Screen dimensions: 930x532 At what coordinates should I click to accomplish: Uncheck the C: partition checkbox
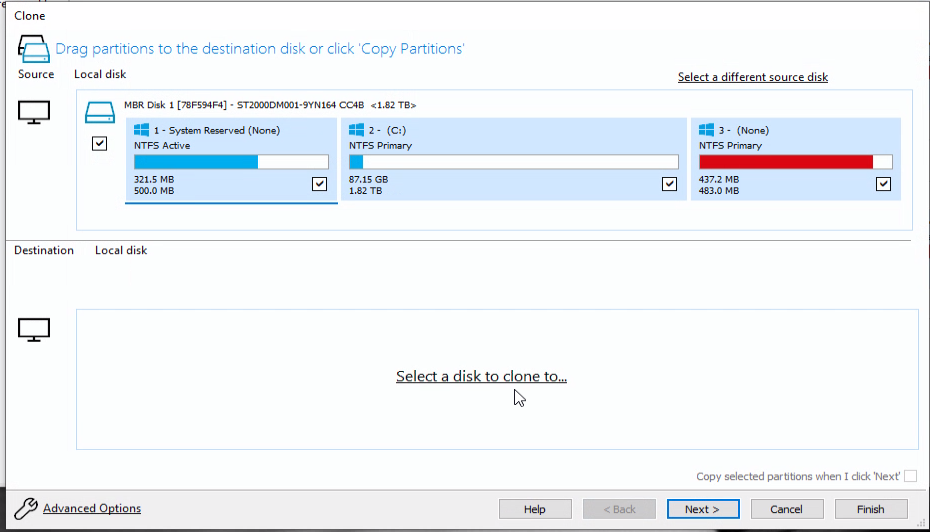tap(669, 184)
